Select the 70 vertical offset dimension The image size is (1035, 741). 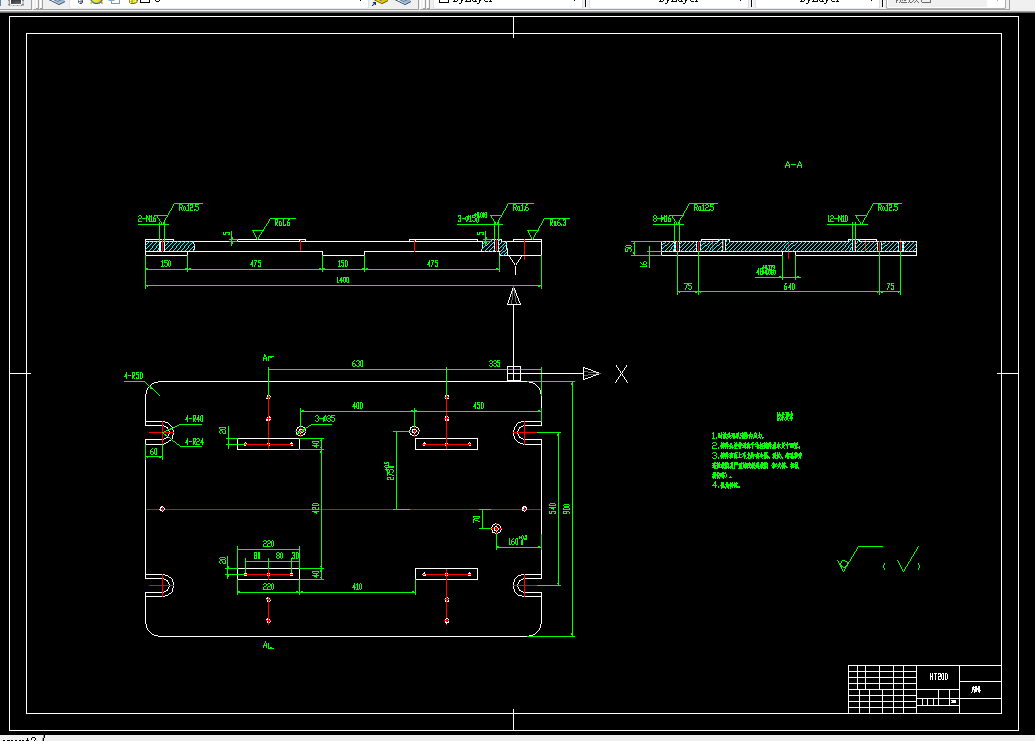tap(477, 519)
